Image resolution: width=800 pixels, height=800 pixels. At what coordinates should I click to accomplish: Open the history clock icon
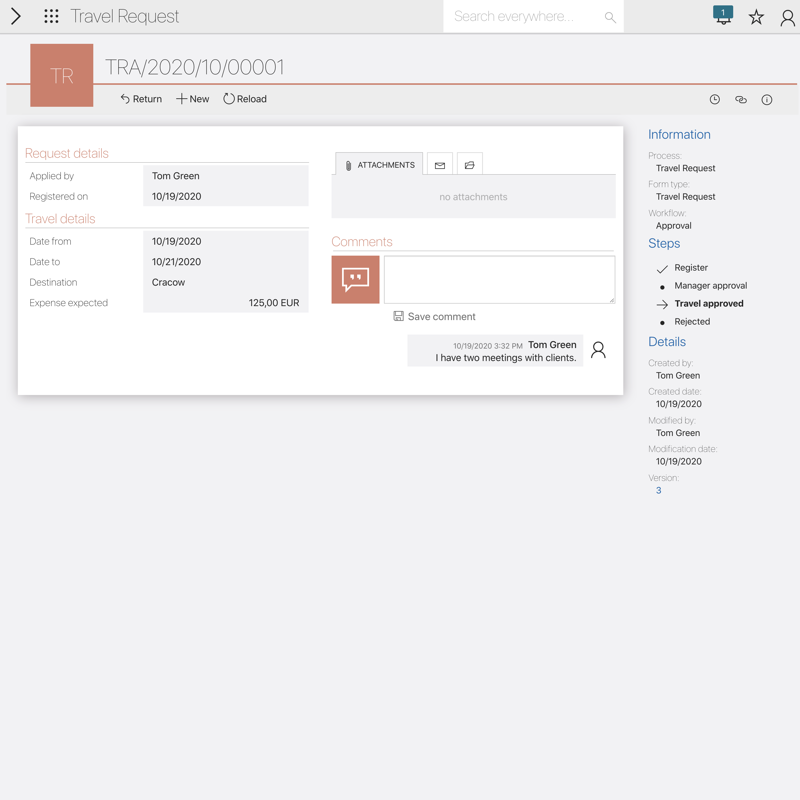(x=715, y=100)
